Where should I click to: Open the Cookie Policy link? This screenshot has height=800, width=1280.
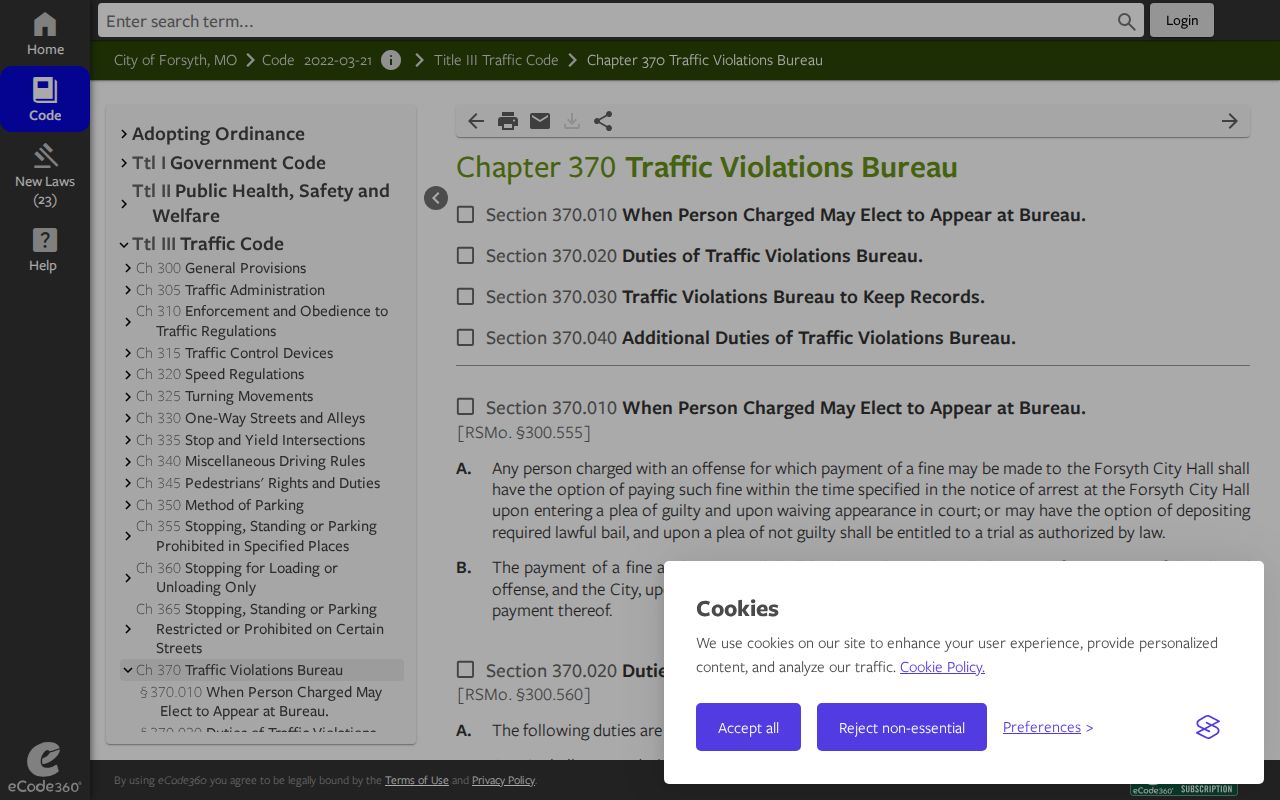942,667
